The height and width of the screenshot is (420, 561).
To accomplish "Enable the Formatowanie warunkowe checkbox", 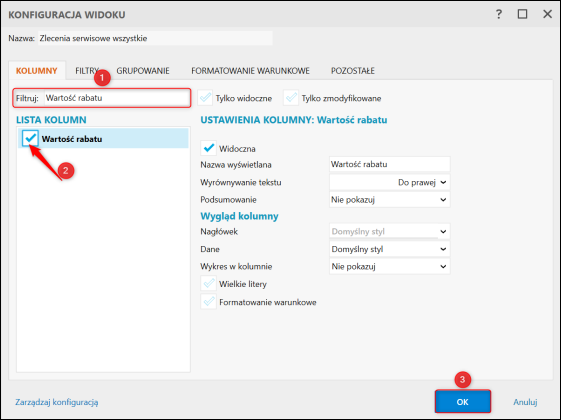I will (x=208, y=302).
